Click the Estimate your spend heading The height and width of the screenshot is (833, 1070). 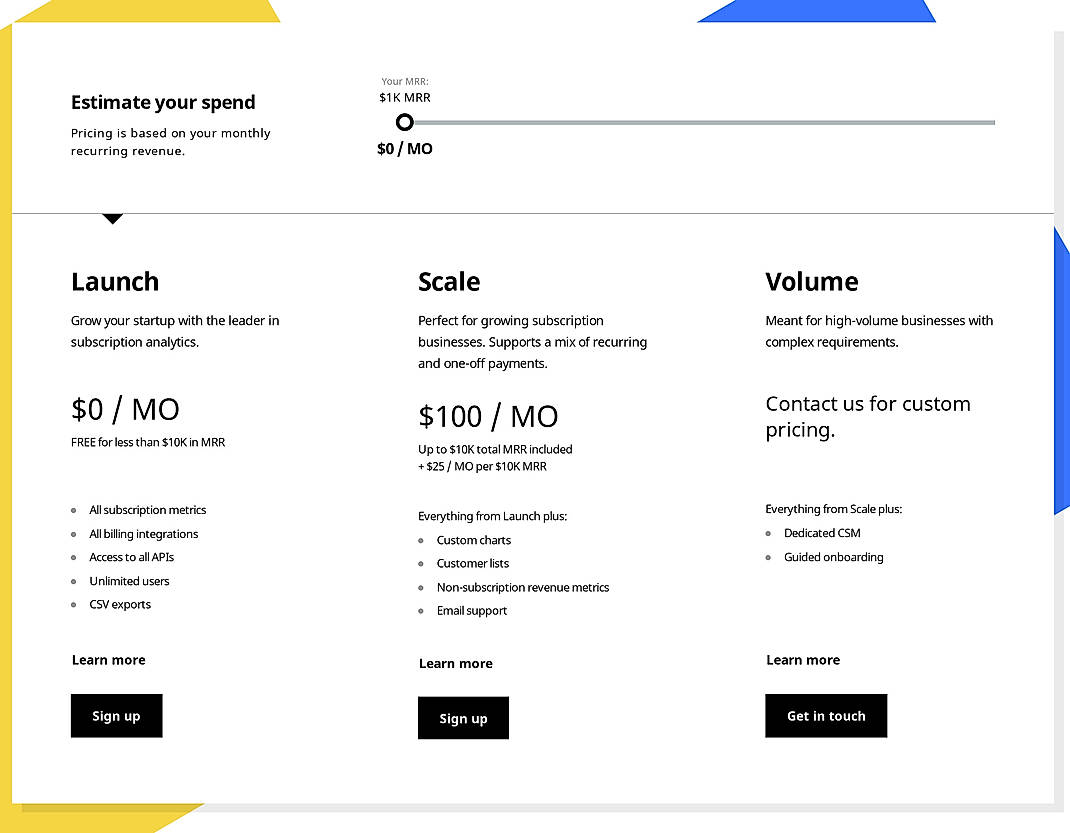163,102
